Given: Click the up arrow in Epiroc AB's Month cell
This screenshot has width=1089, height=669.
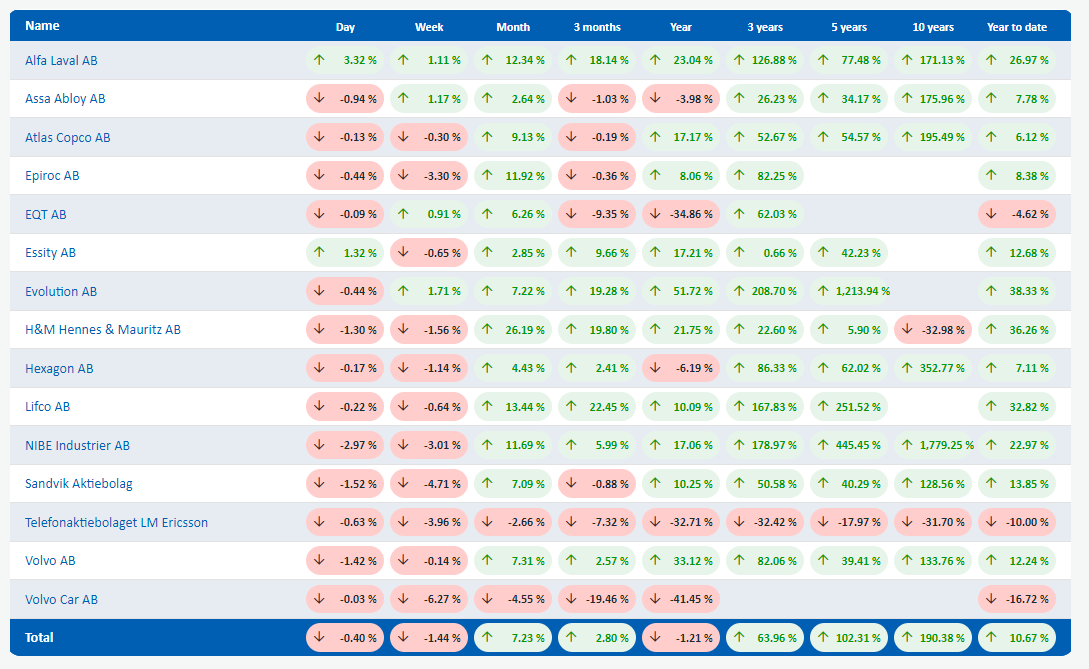Looking at the screenshot, I should pos(487,176).
